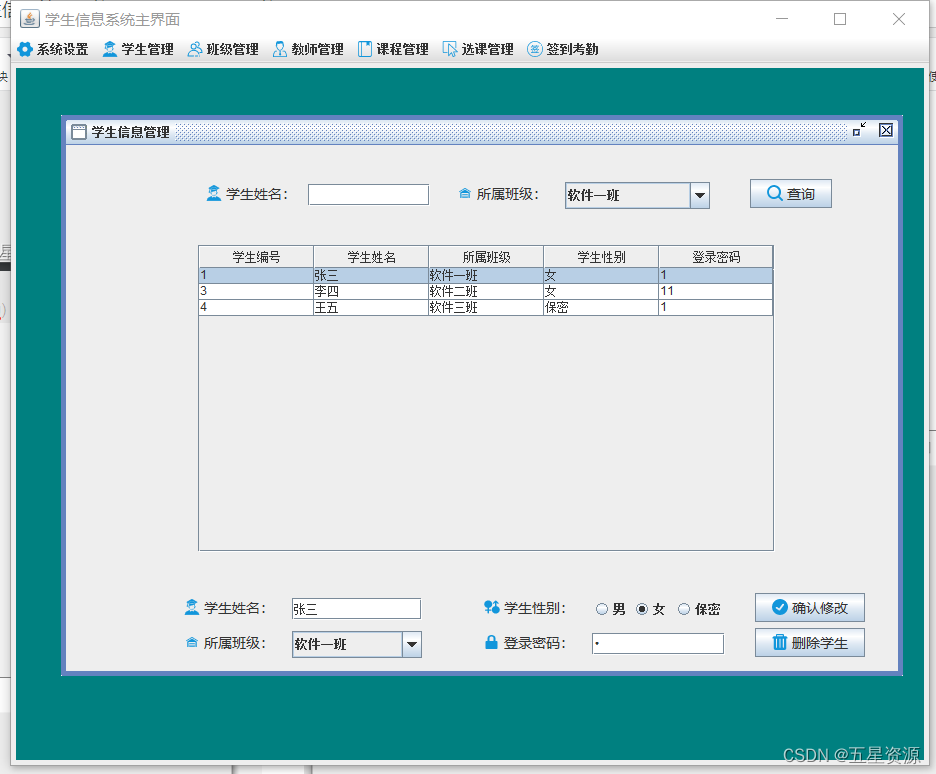
Task: Open the 教师管理 menu
Action: [x=308, y=49]
